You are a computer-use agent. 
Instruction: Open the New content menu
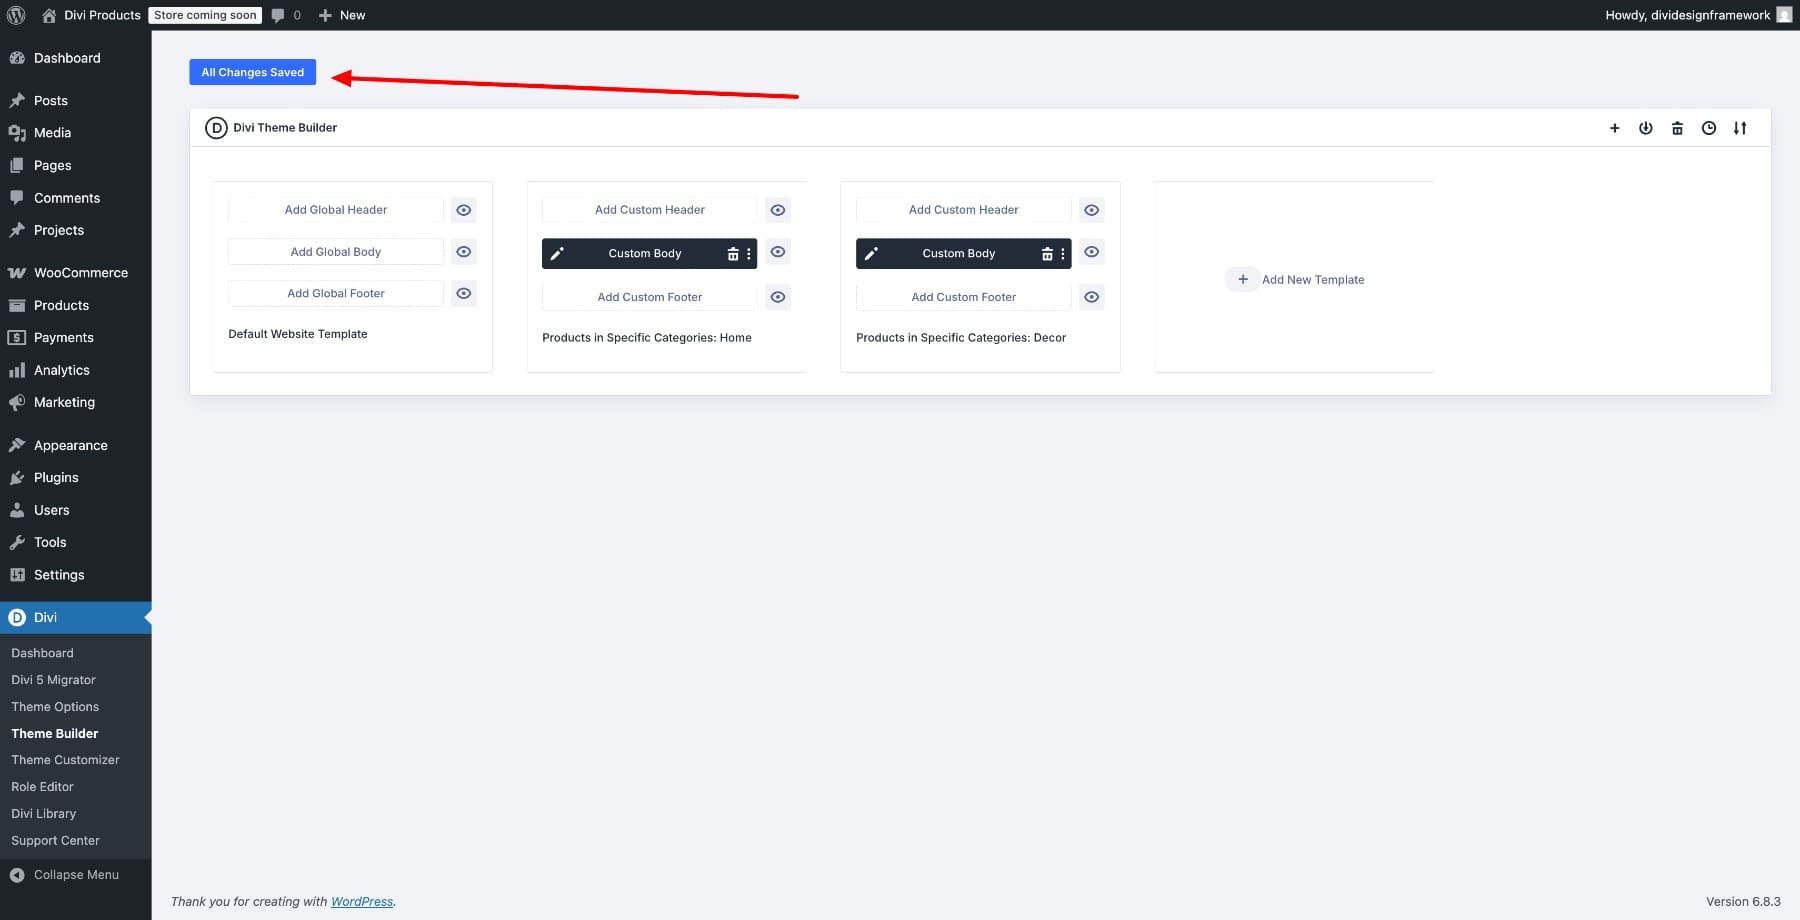pos(342,15)
